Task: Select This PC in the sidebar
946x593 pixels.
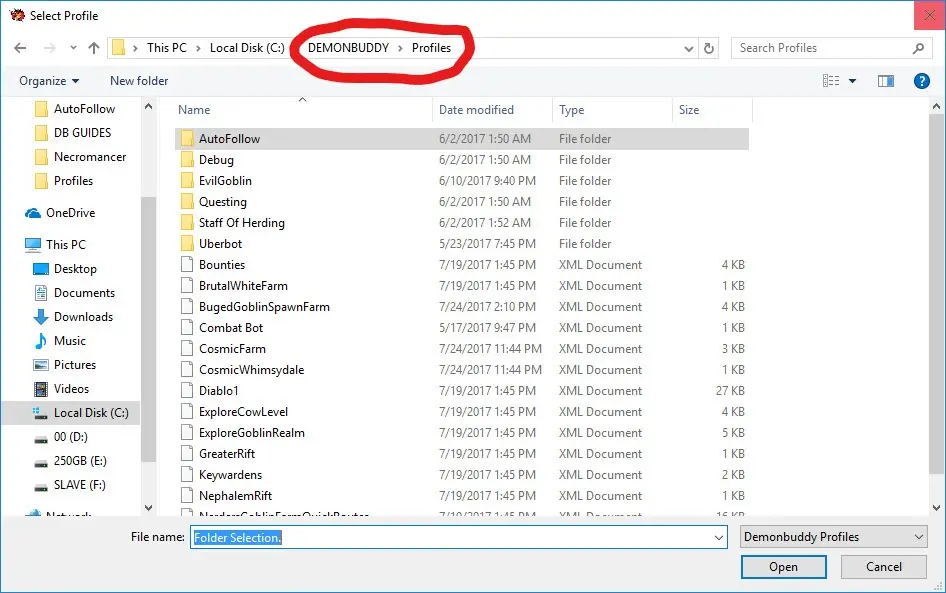Action: tap(56, 244)
